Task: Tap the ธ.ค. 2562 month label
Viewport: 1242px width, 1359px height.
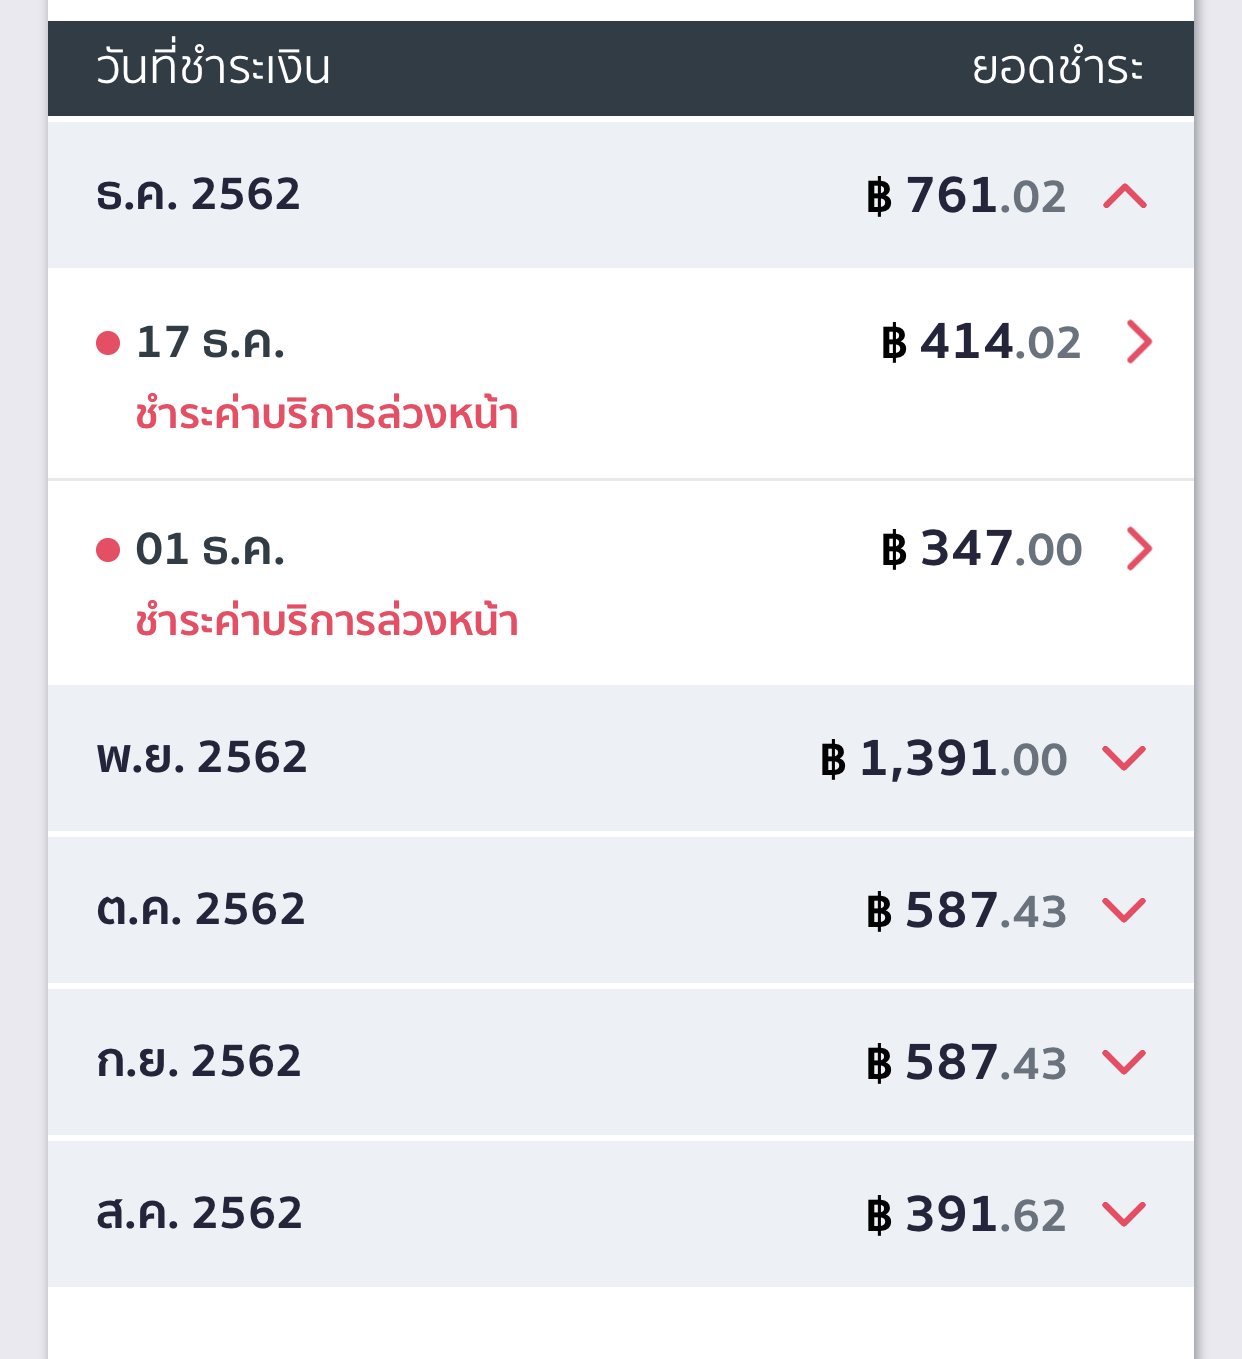Action: [198, 194]
